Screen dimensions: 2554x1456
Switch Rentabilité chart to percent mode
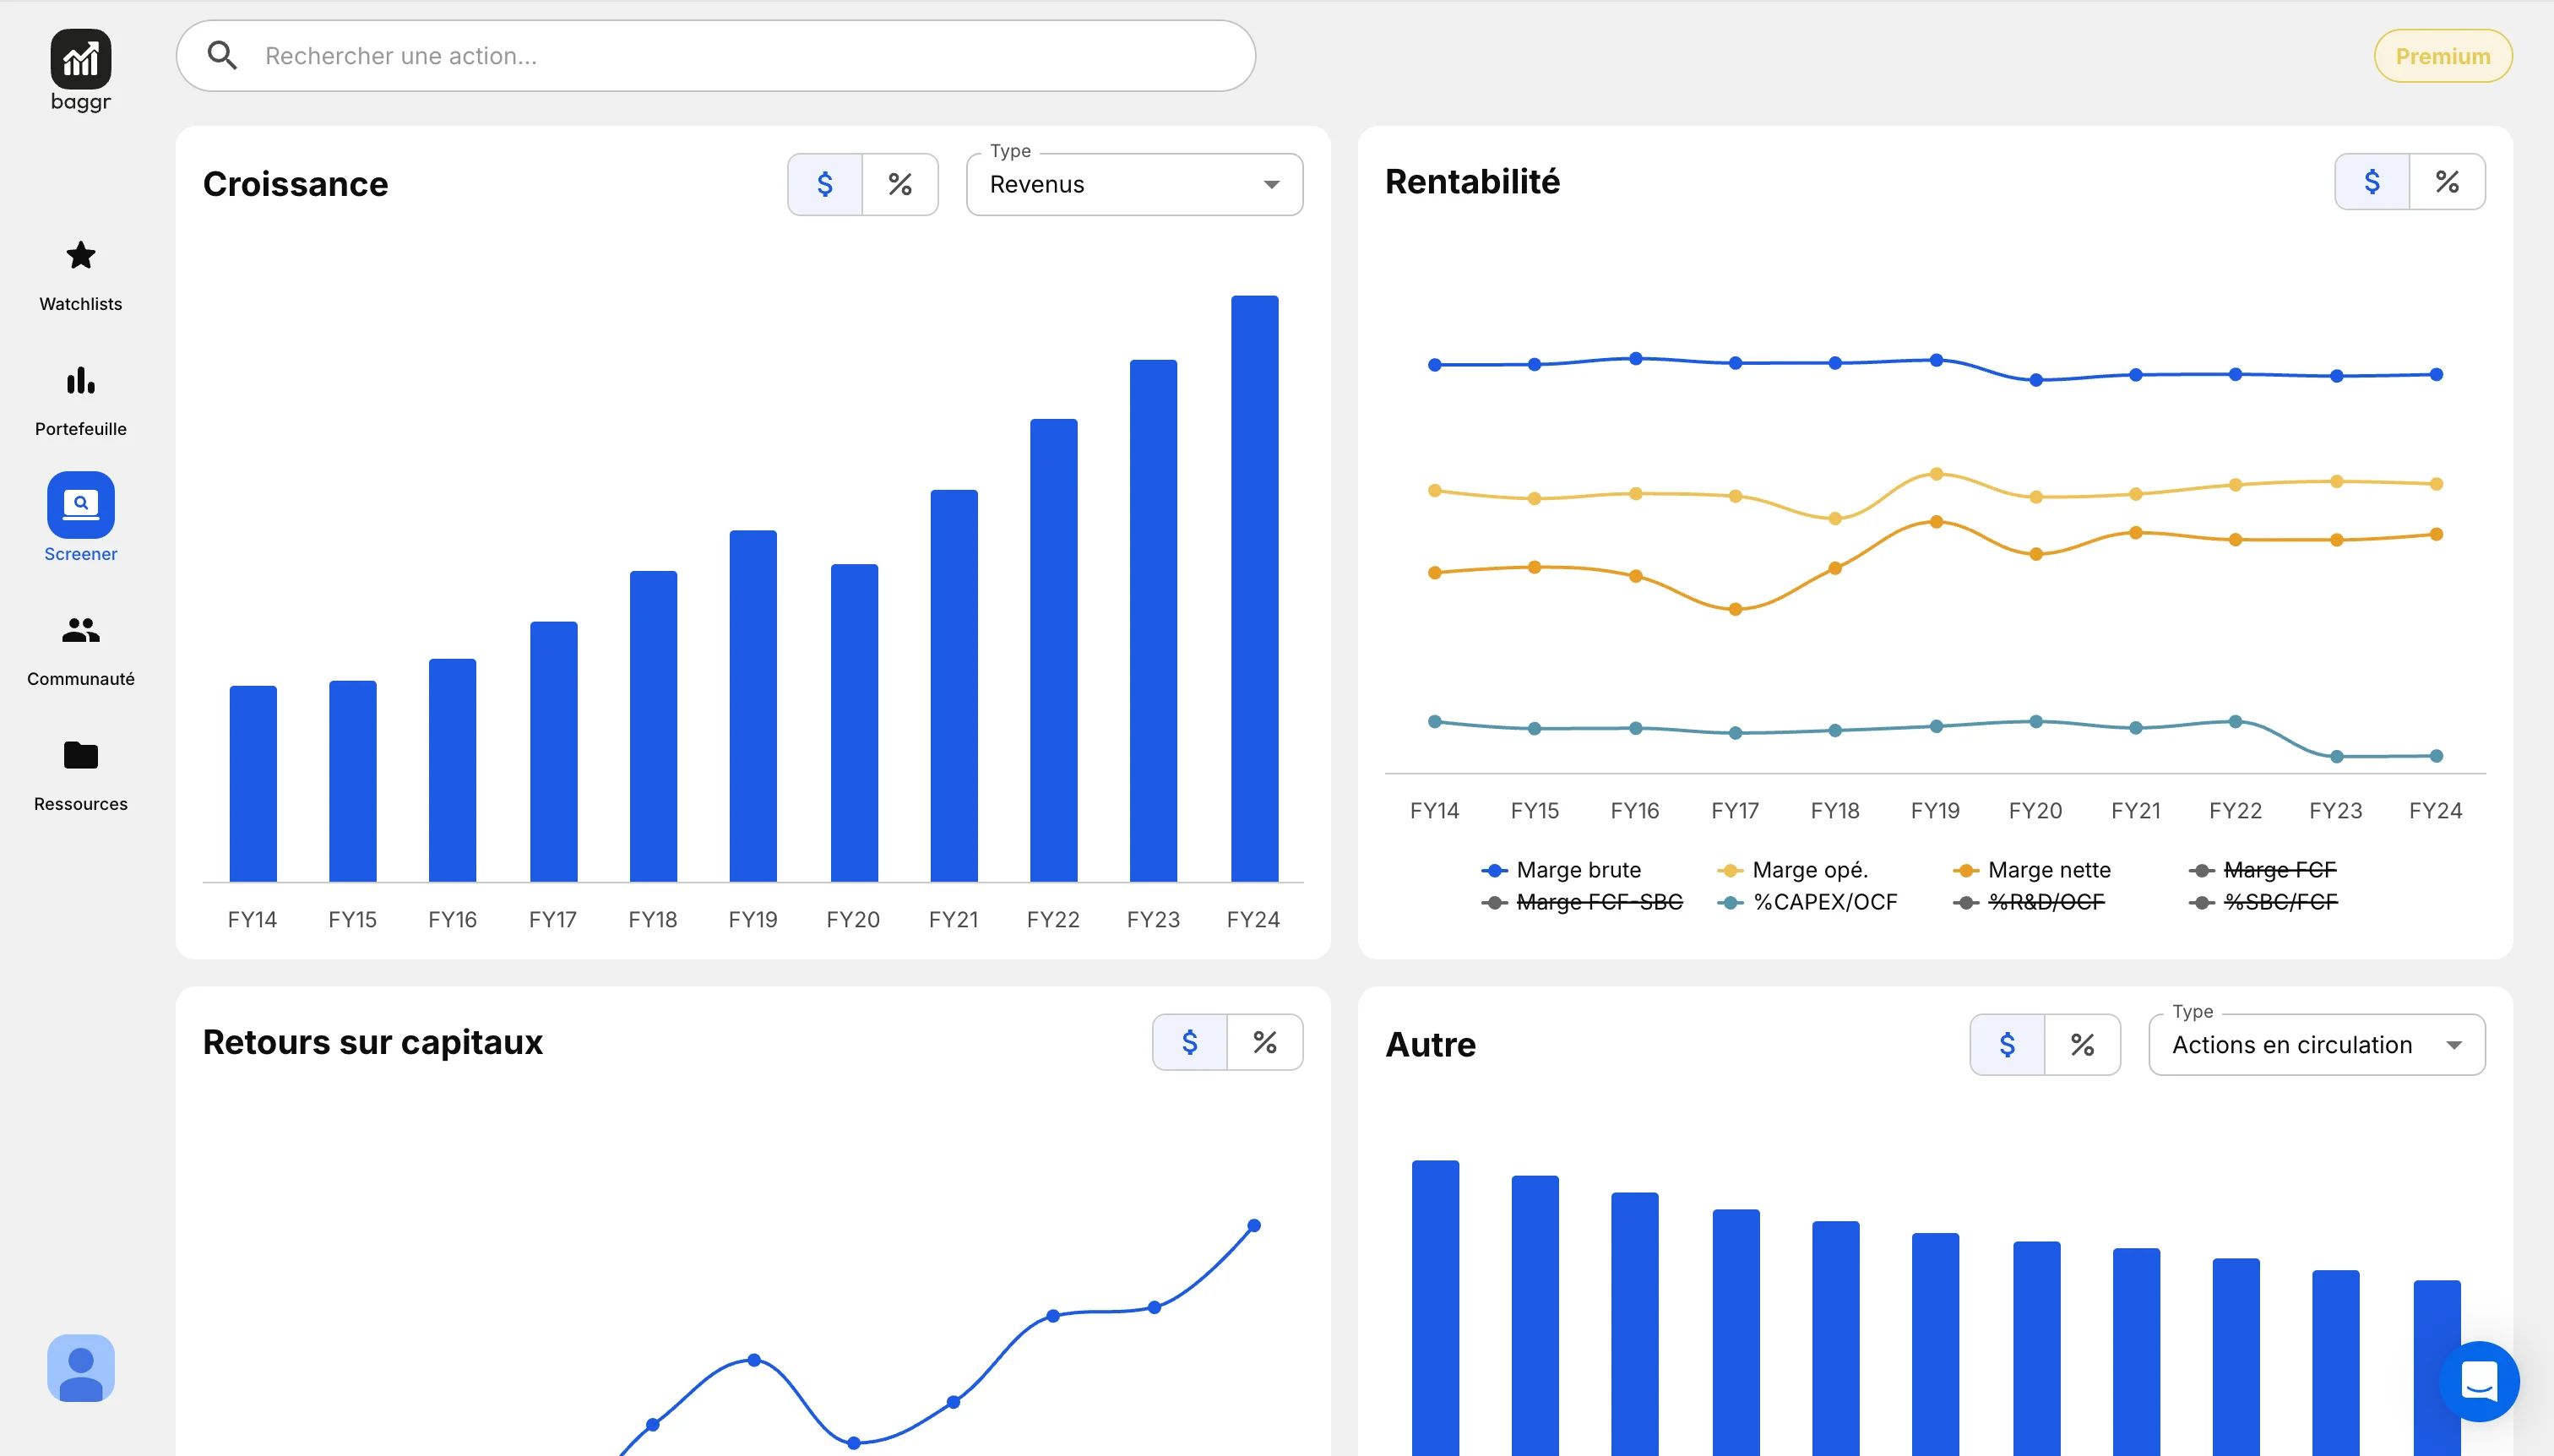[x=2446, y=182]
